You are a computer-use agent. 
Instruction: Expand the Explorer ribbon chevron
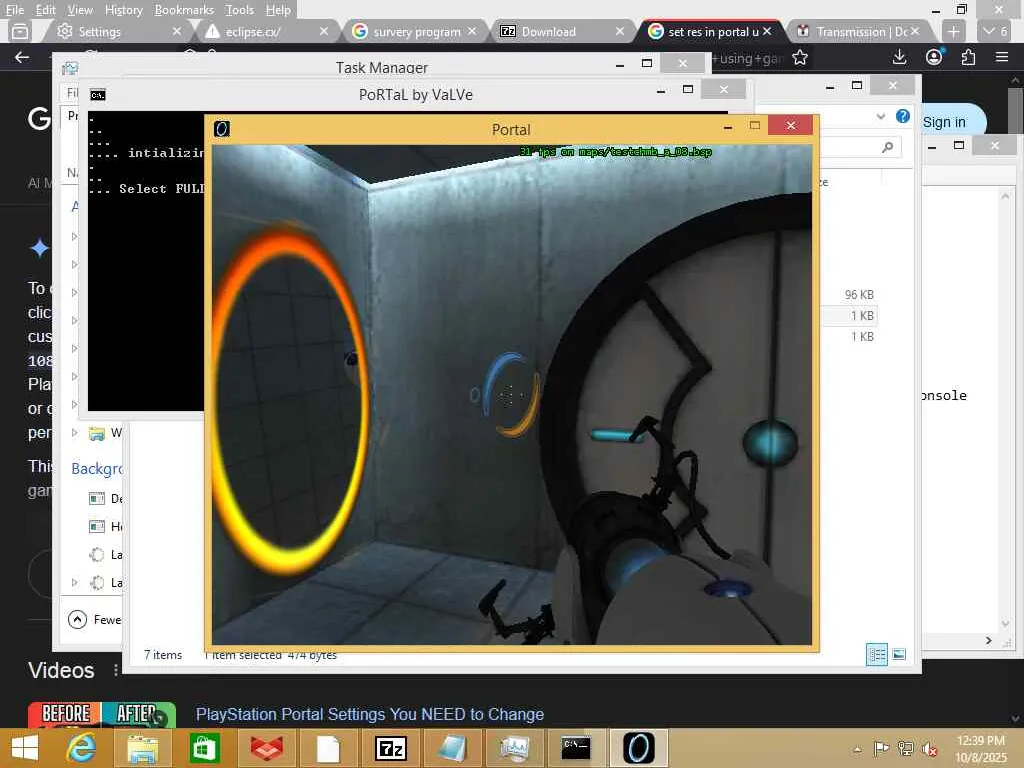880,116
